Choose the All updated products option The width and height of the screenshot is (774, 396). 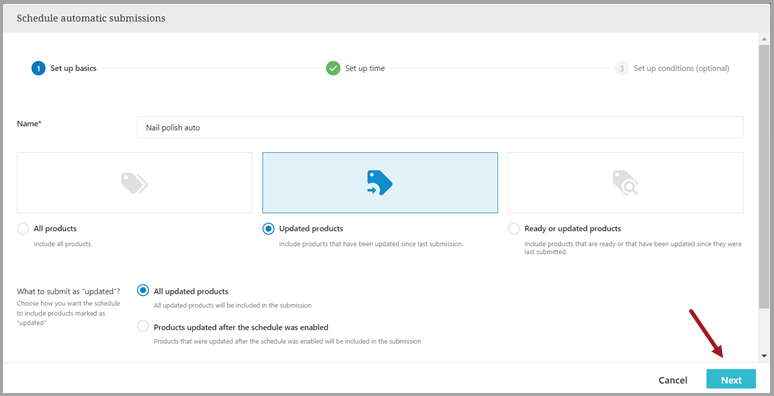point(143,290)
